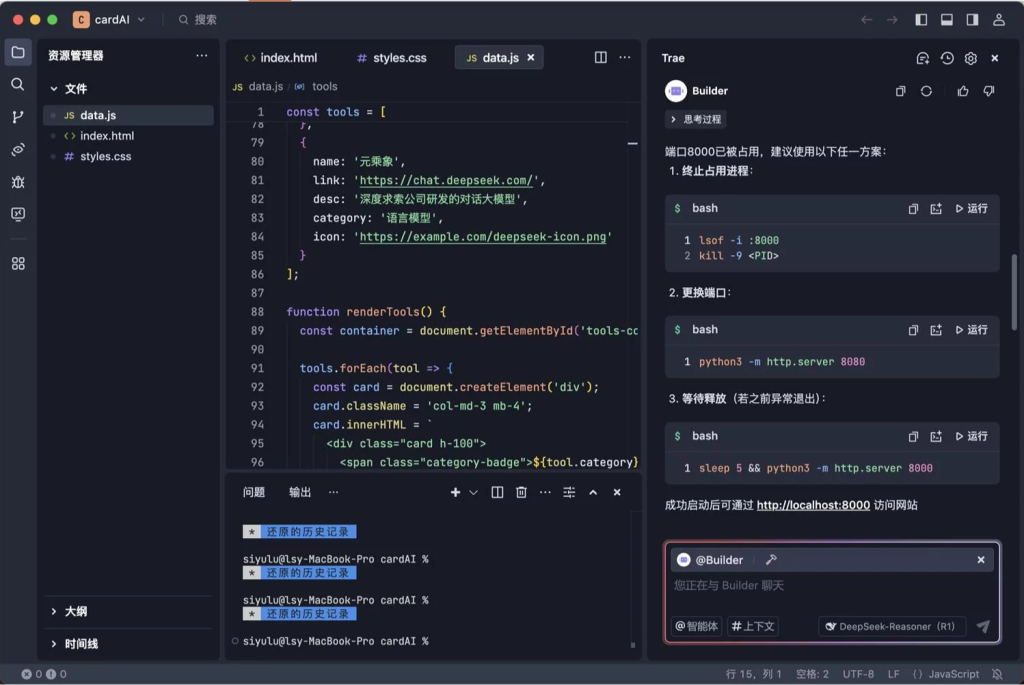Open the Source Control branch icon
Image resolution: width=1024 pixels, height=685 pixels.
(18, 117)
